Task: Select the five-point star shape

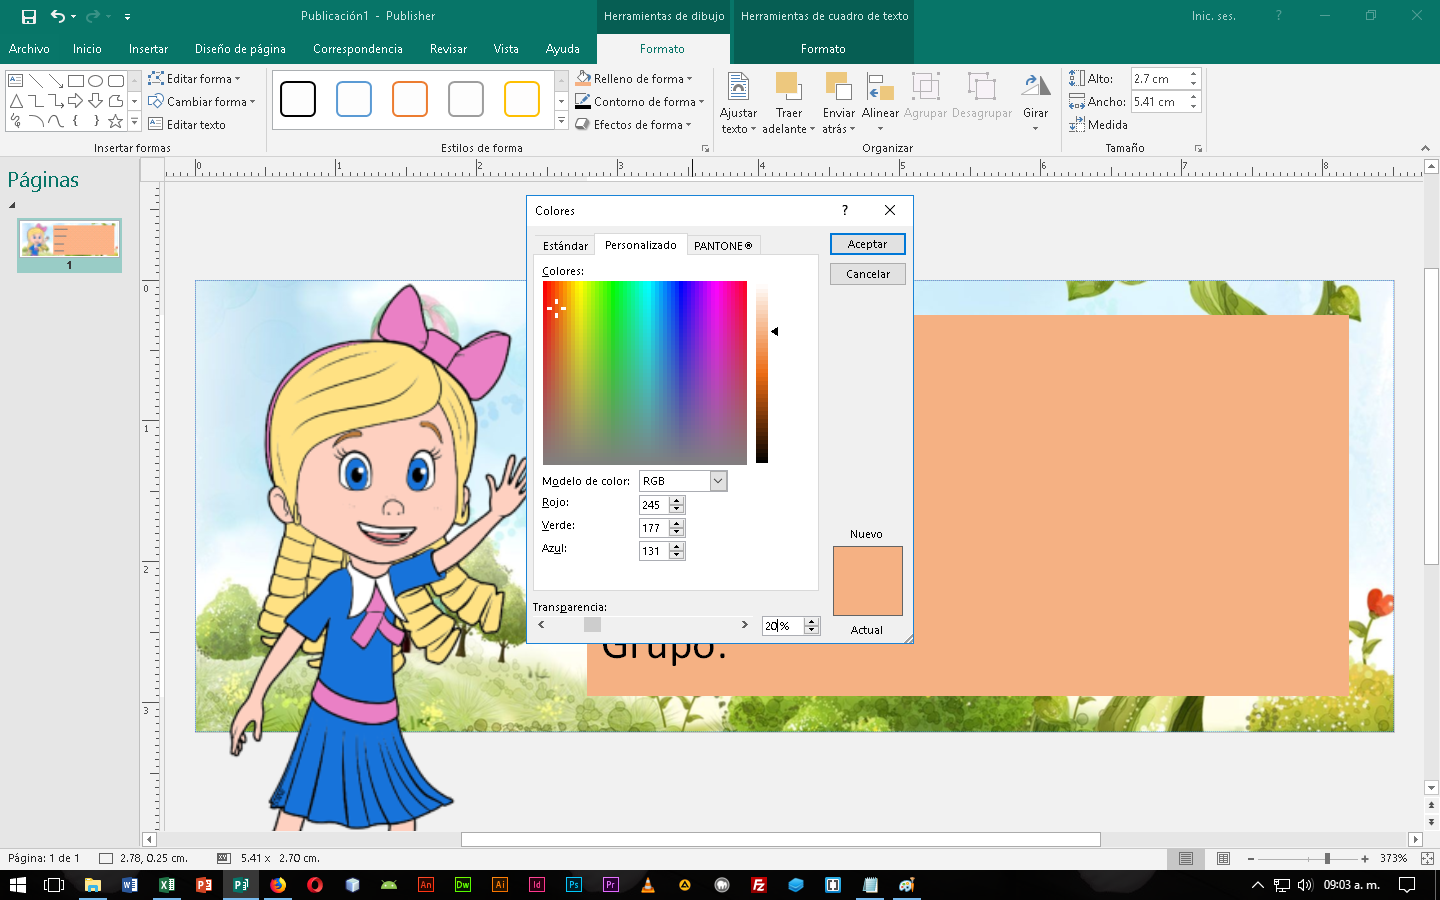Action: [x=116, y=121]
